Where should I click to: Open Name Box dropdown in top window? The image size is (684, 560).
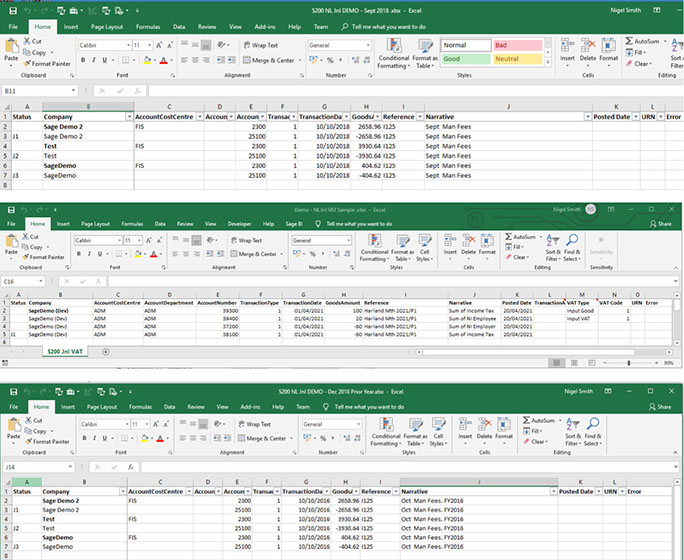point(73,91)
